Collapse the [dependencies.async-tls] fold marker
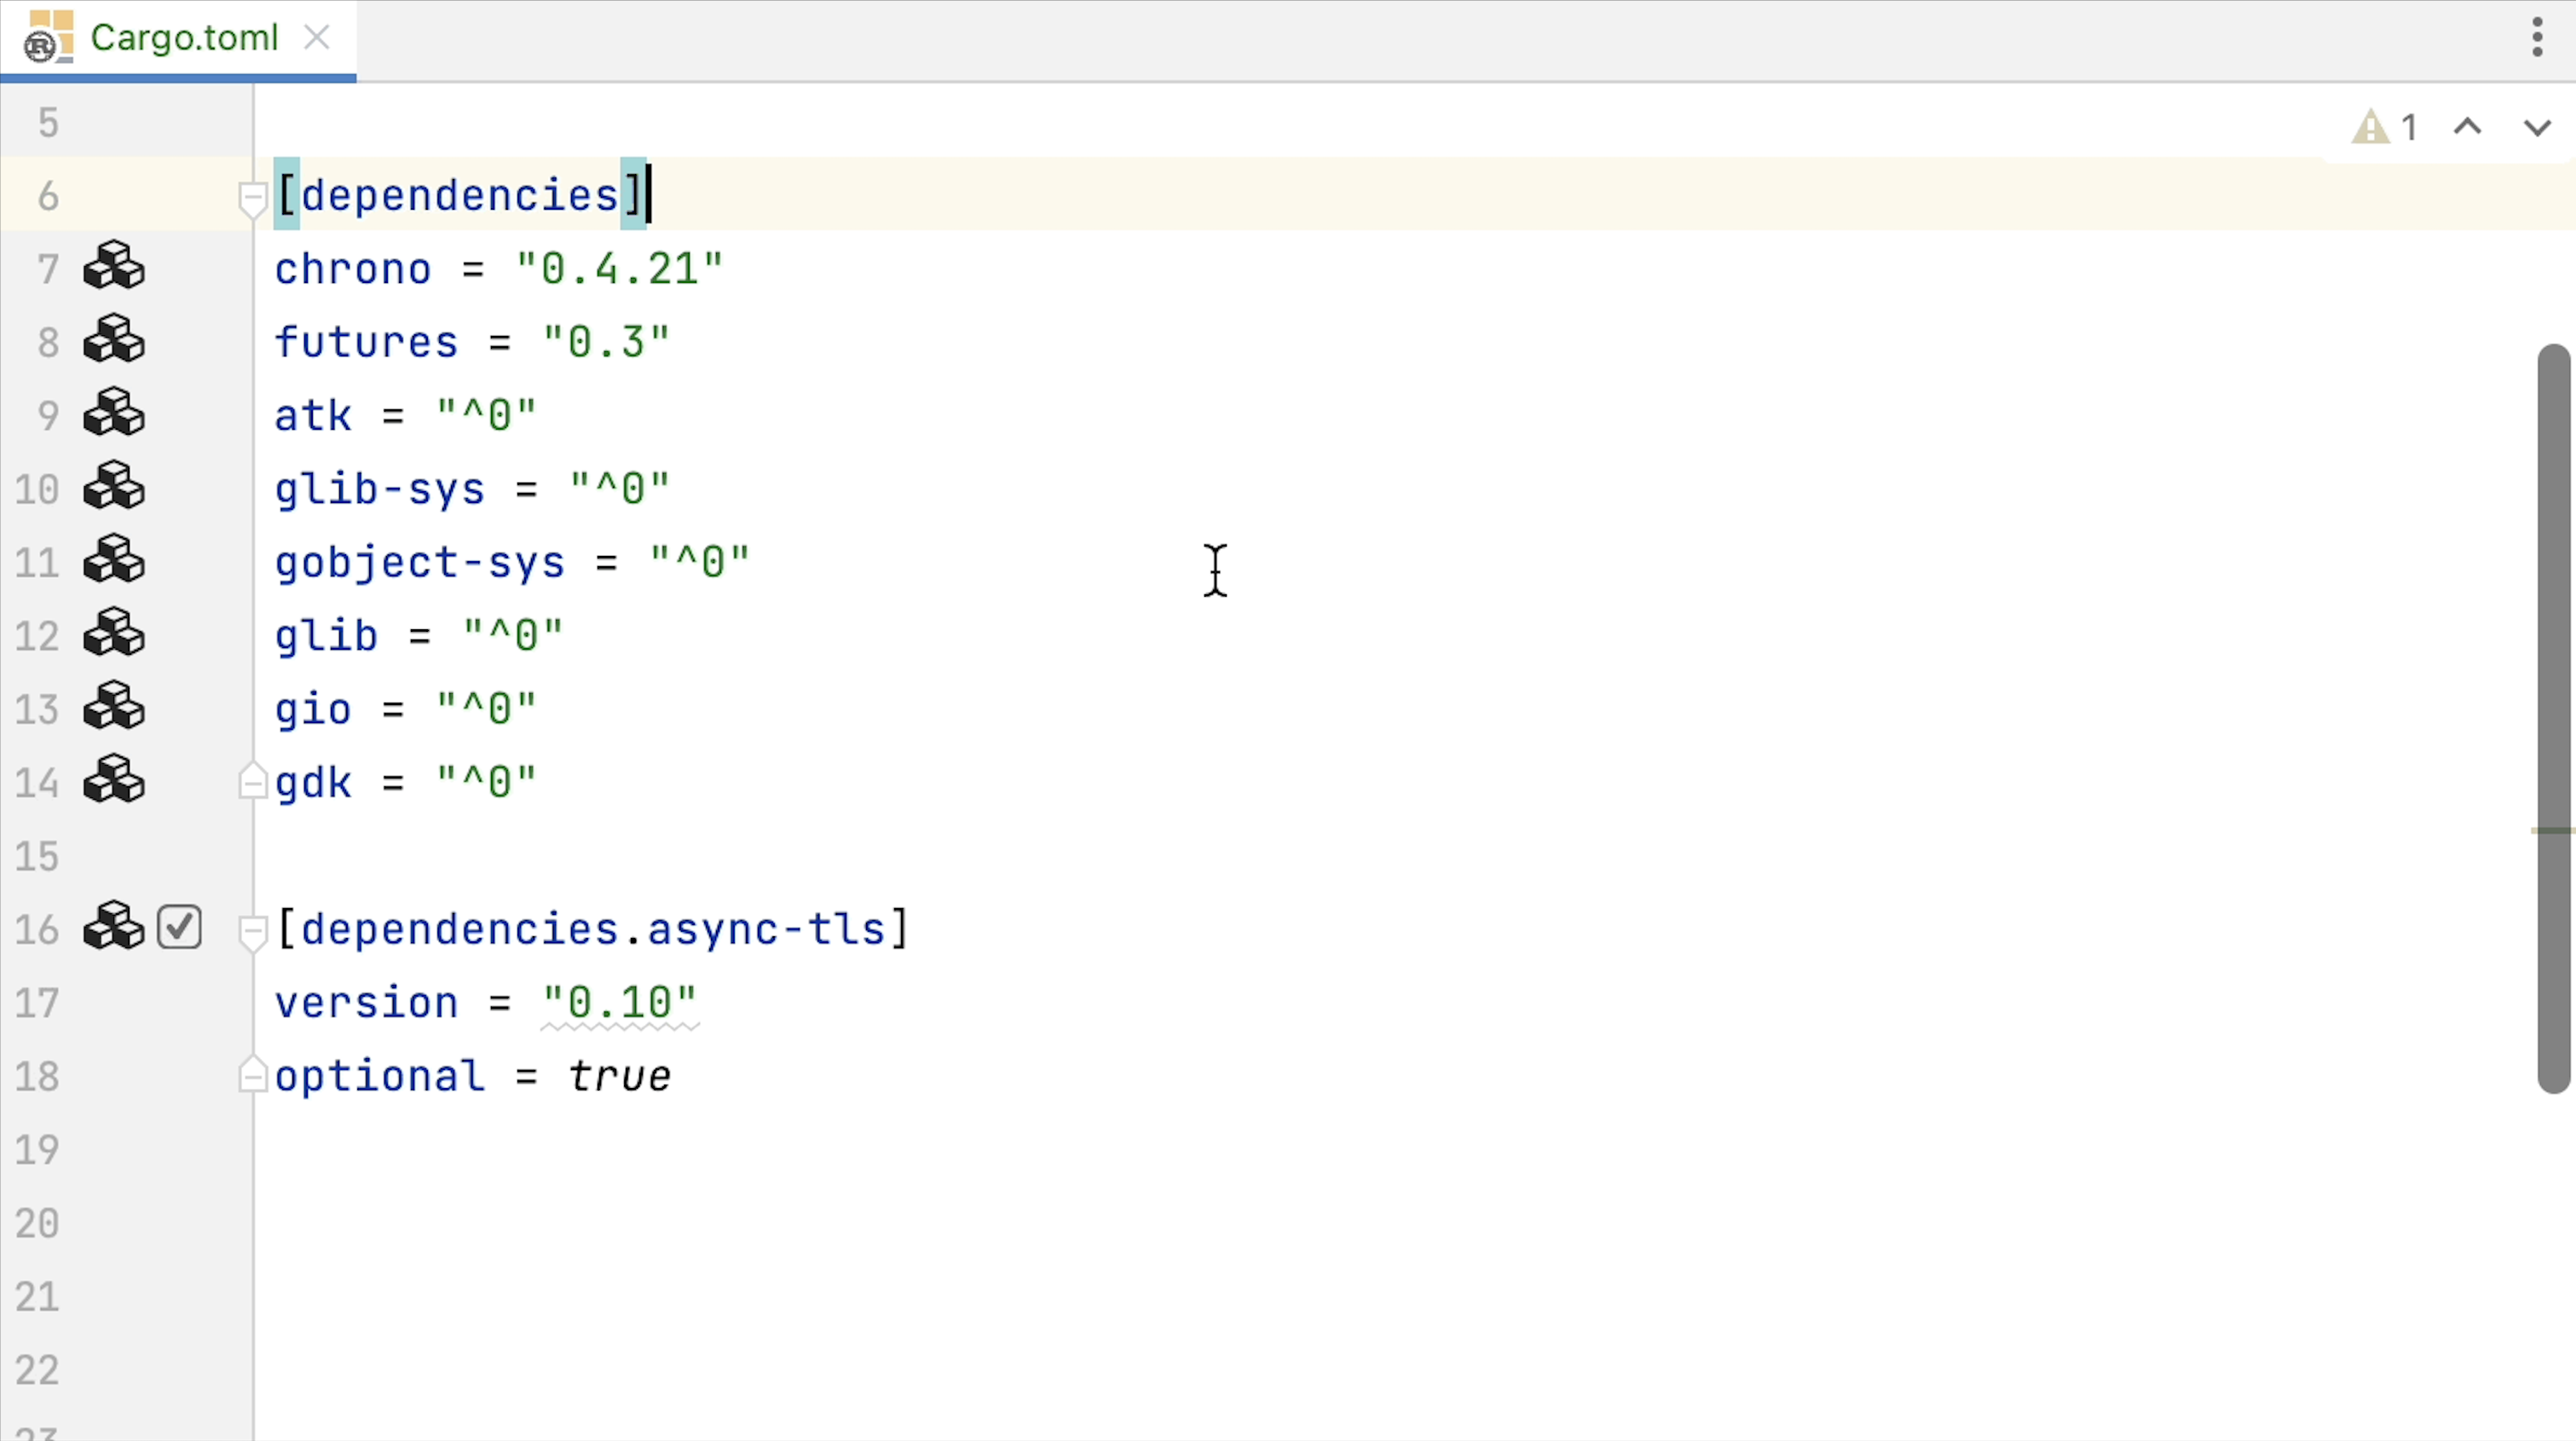Screen dimensions: 2576x1441 [252, 931]
